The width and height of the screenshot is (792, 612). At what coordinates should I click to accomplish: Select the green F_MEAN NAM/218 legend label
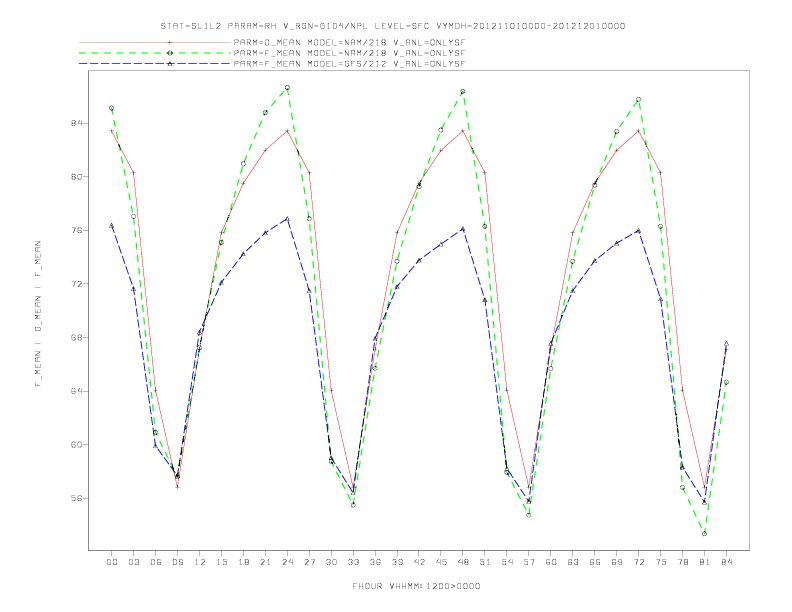[350, 53]
